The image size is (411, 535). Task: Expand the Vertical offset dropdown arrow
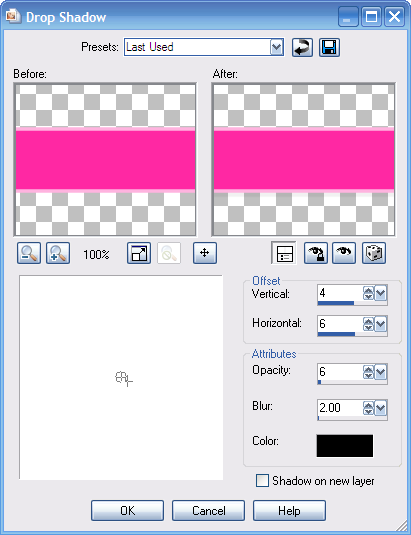[381, 293]
